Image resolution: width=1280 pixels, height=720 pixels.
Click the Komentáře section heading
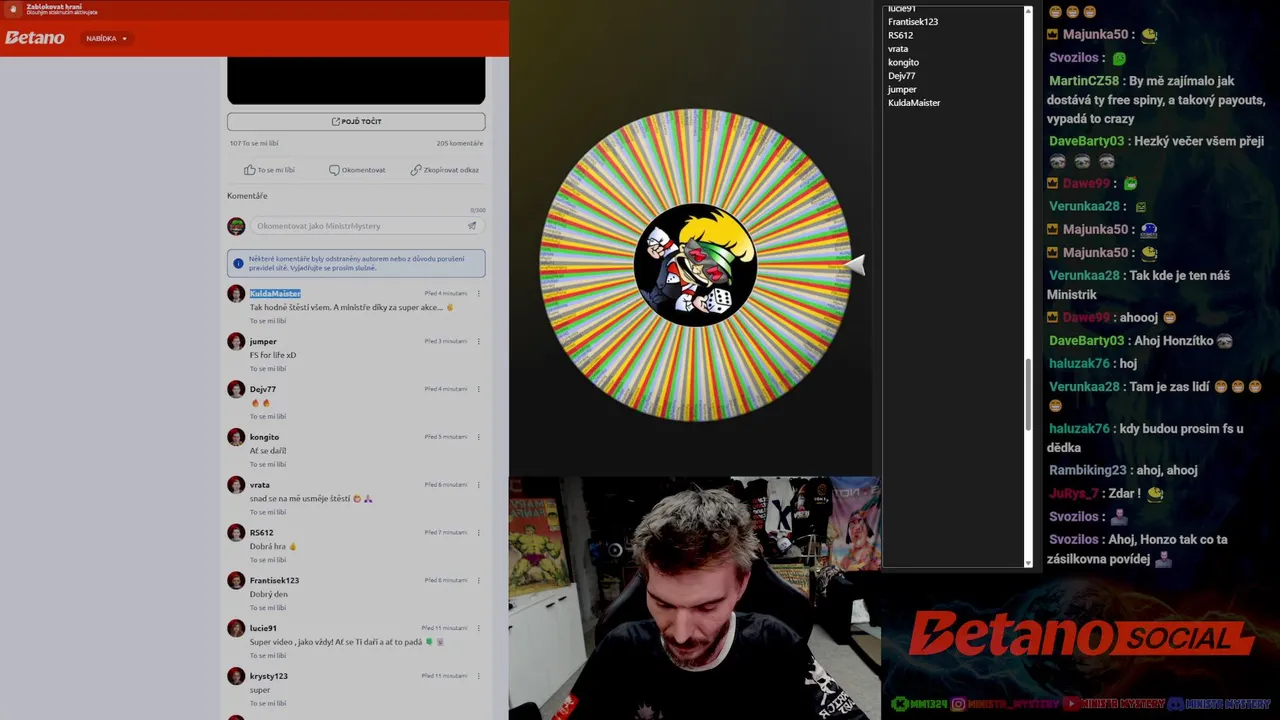(x=247, y=196)
